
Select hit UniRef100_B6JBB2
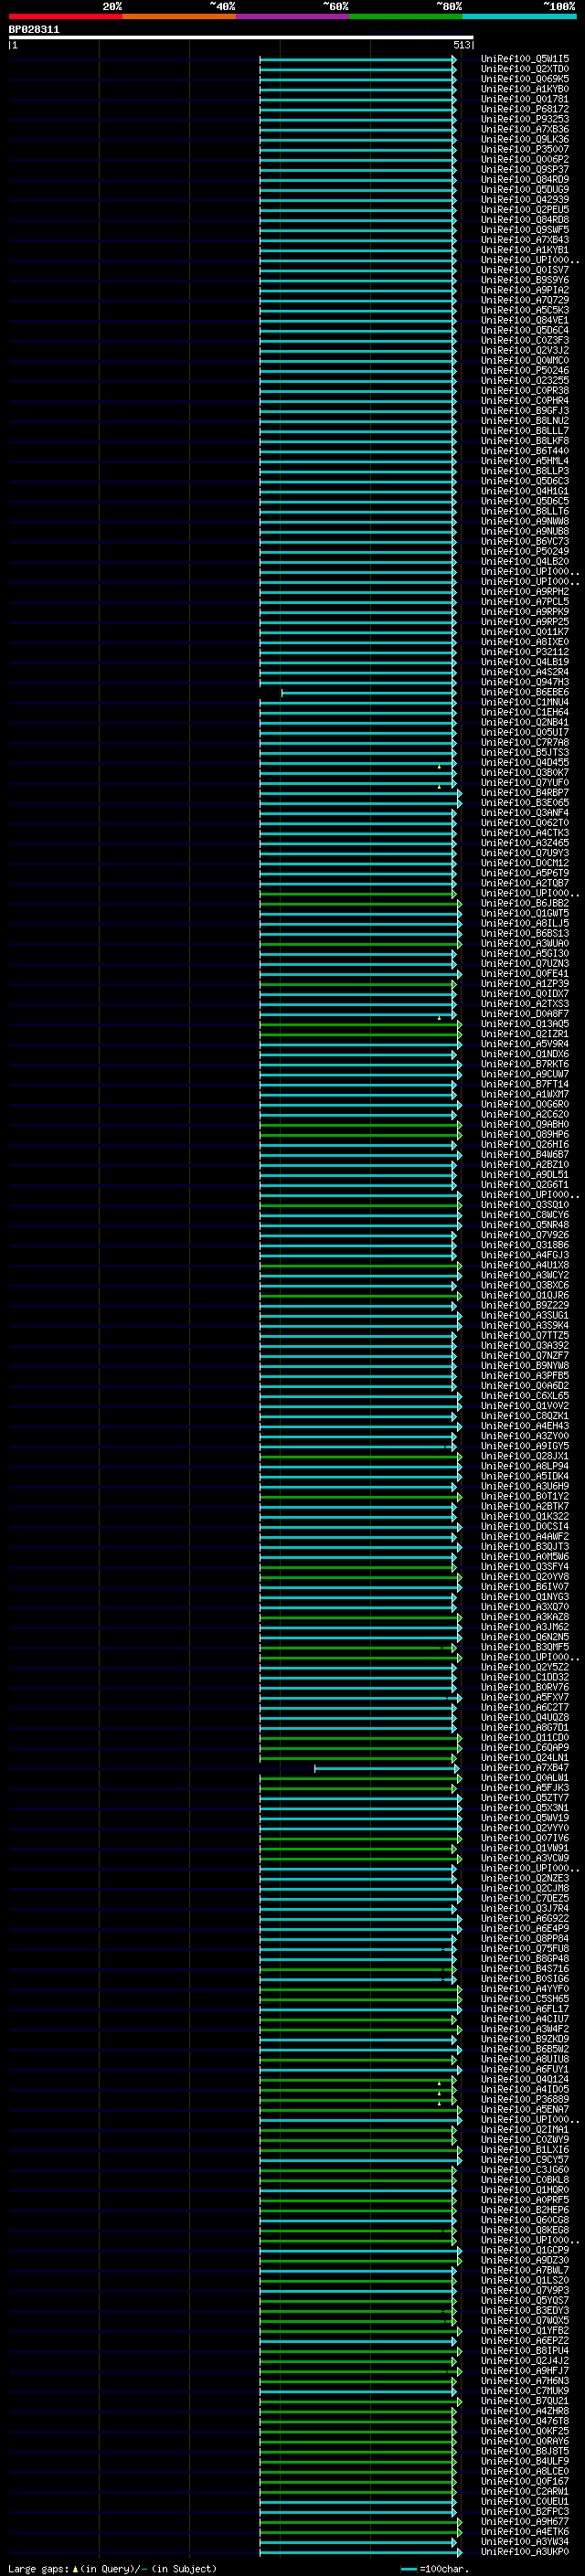(525, 903)
